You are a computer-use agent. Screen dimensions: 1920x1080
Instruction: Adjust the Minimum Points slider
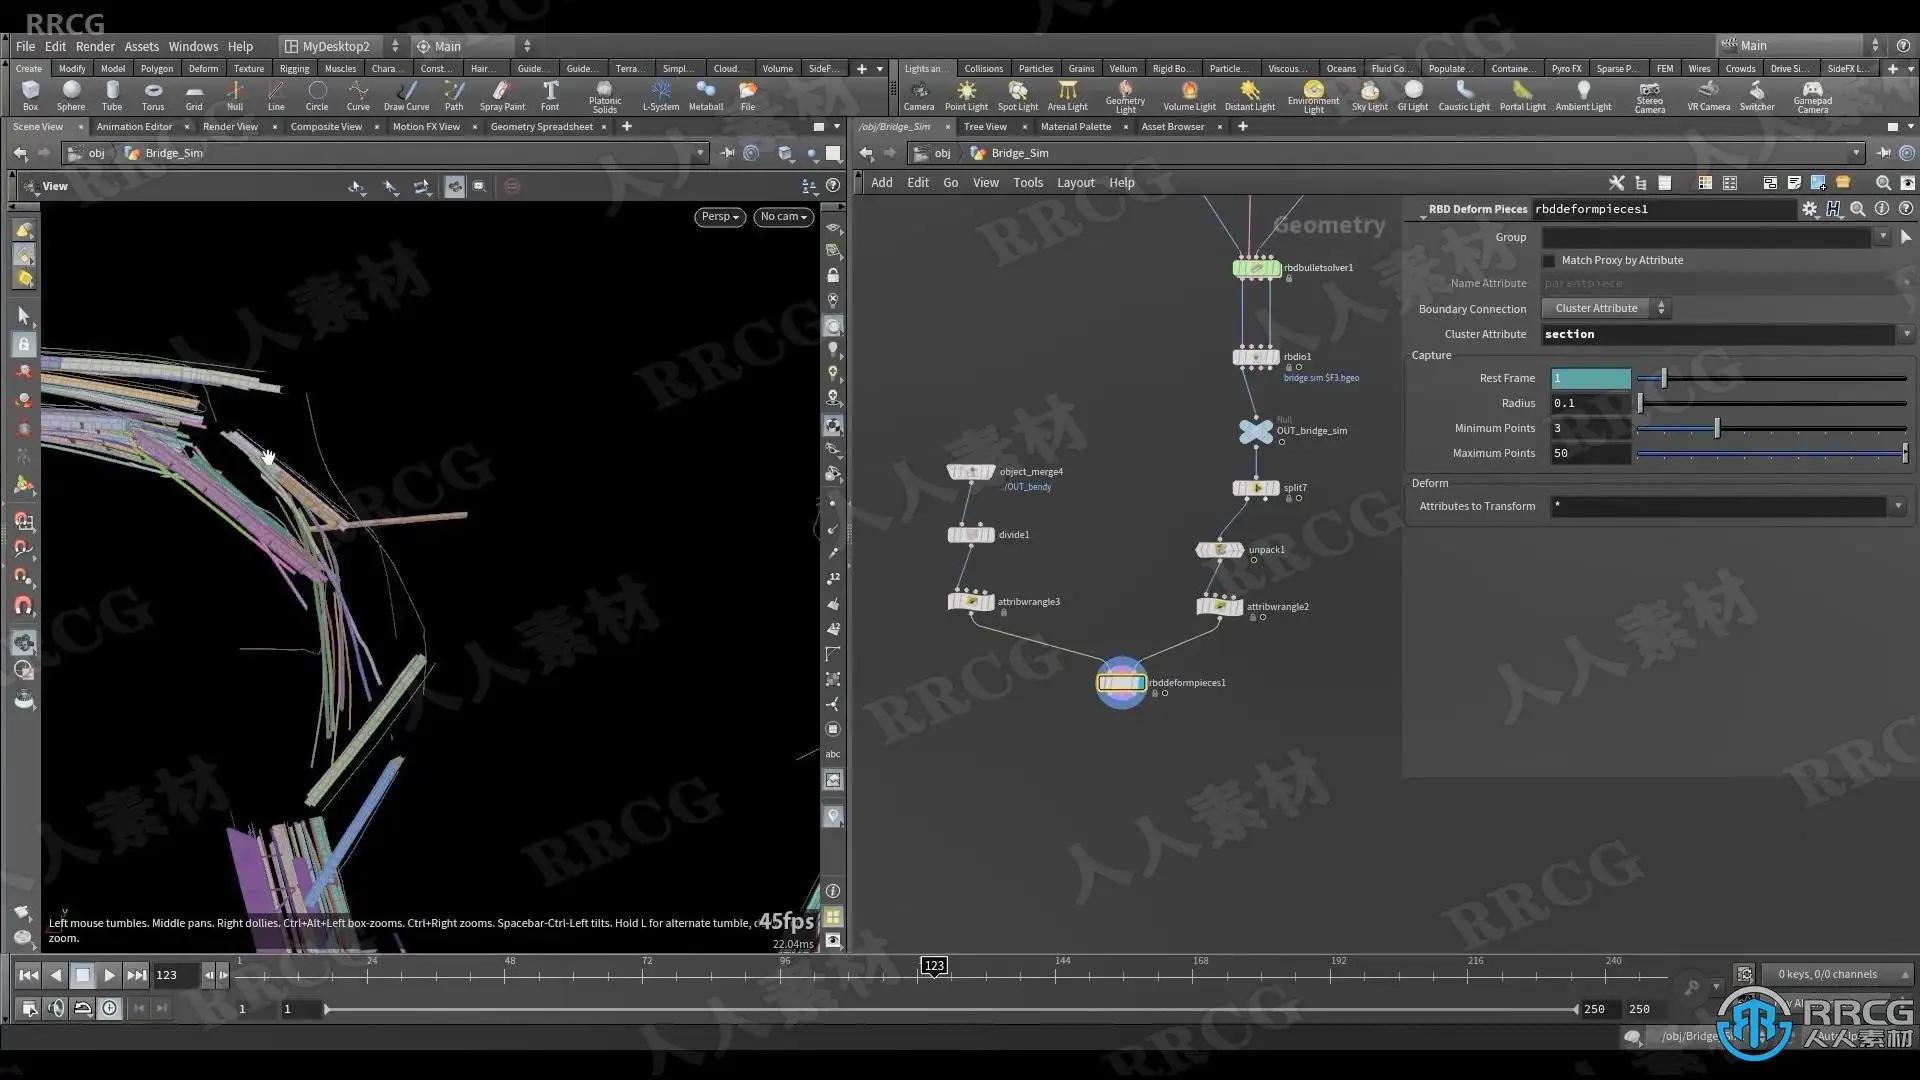(x=1716, y=428)
